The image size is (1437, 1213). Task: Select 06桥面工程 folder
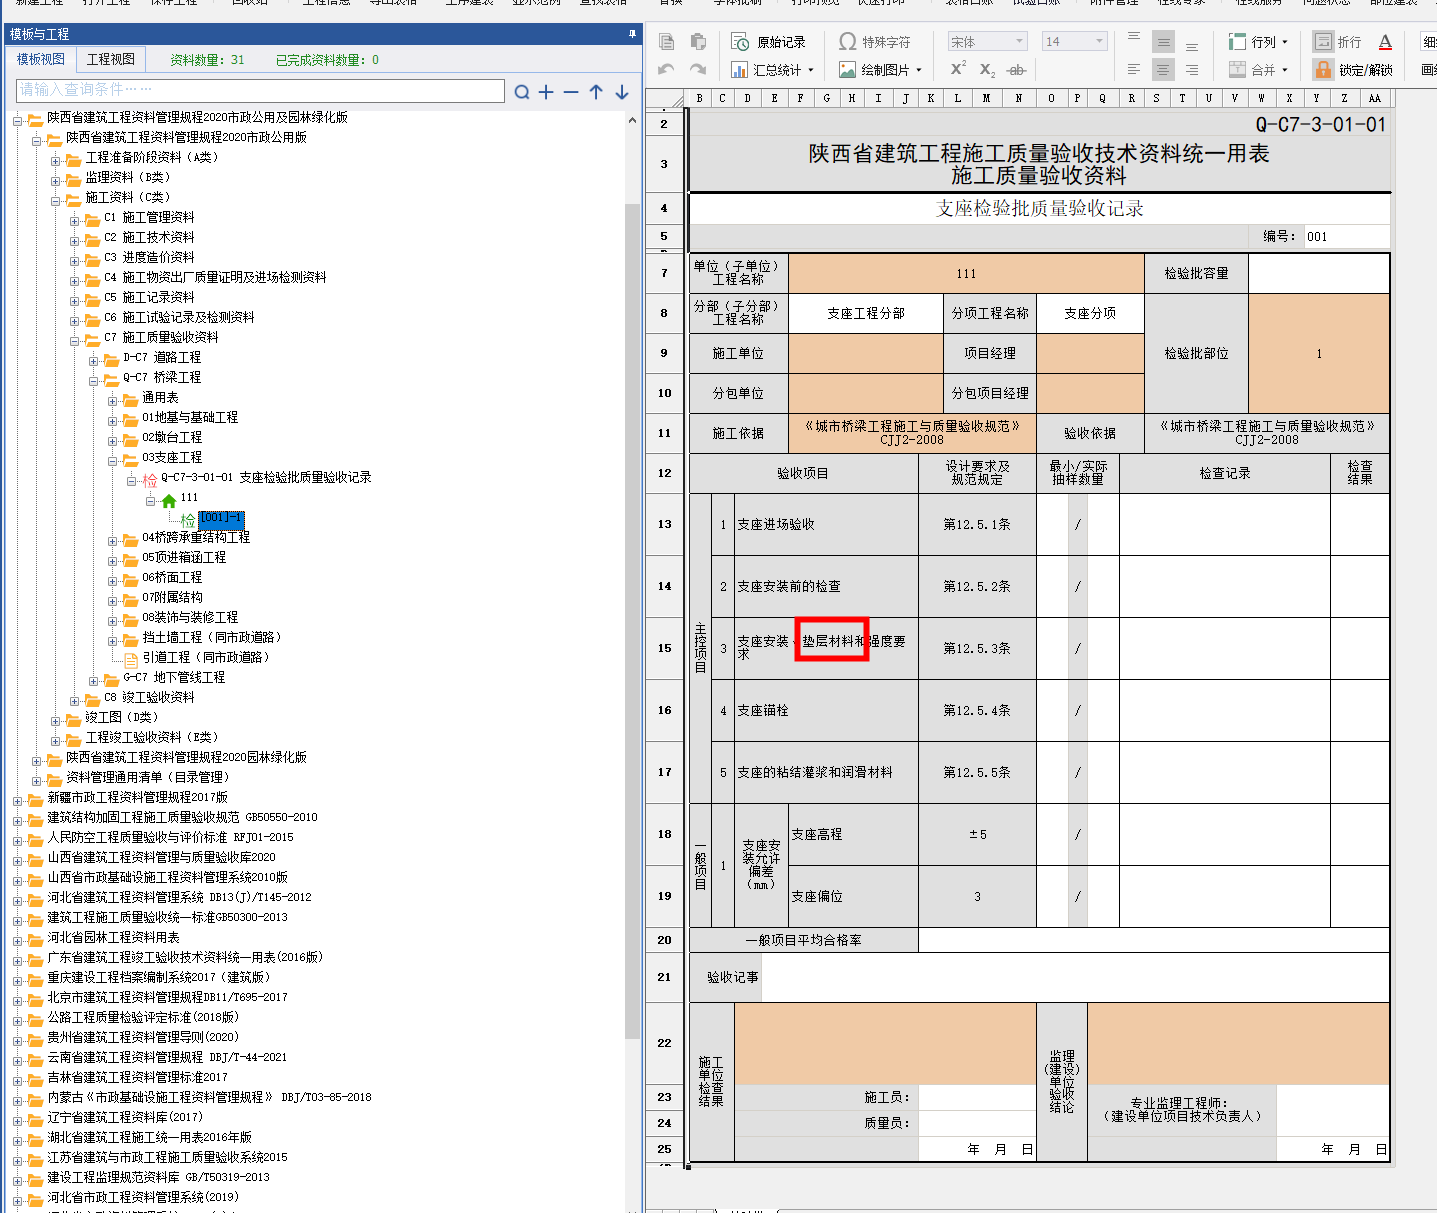172,577
